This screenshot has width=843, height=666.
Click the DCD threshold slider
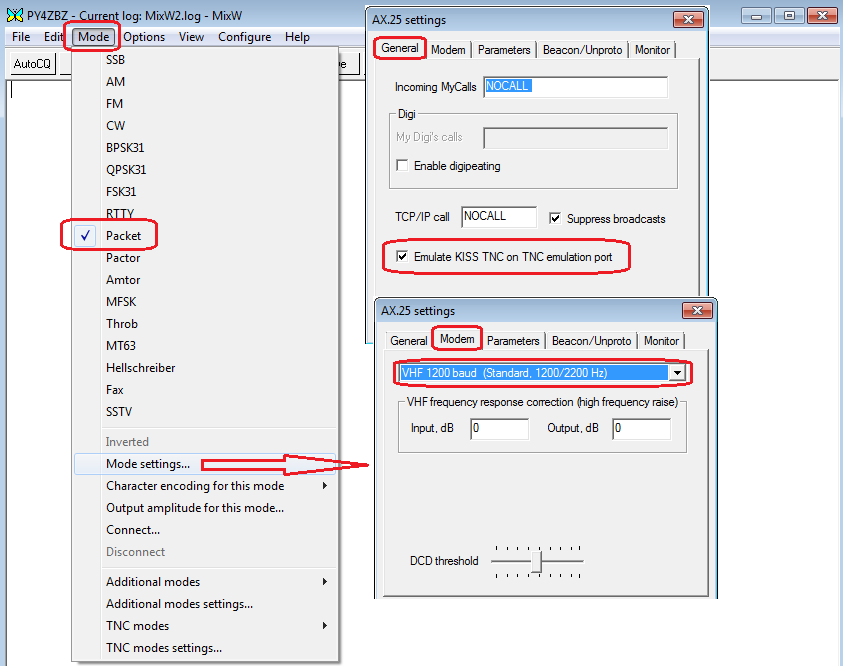tap(537, 562)
